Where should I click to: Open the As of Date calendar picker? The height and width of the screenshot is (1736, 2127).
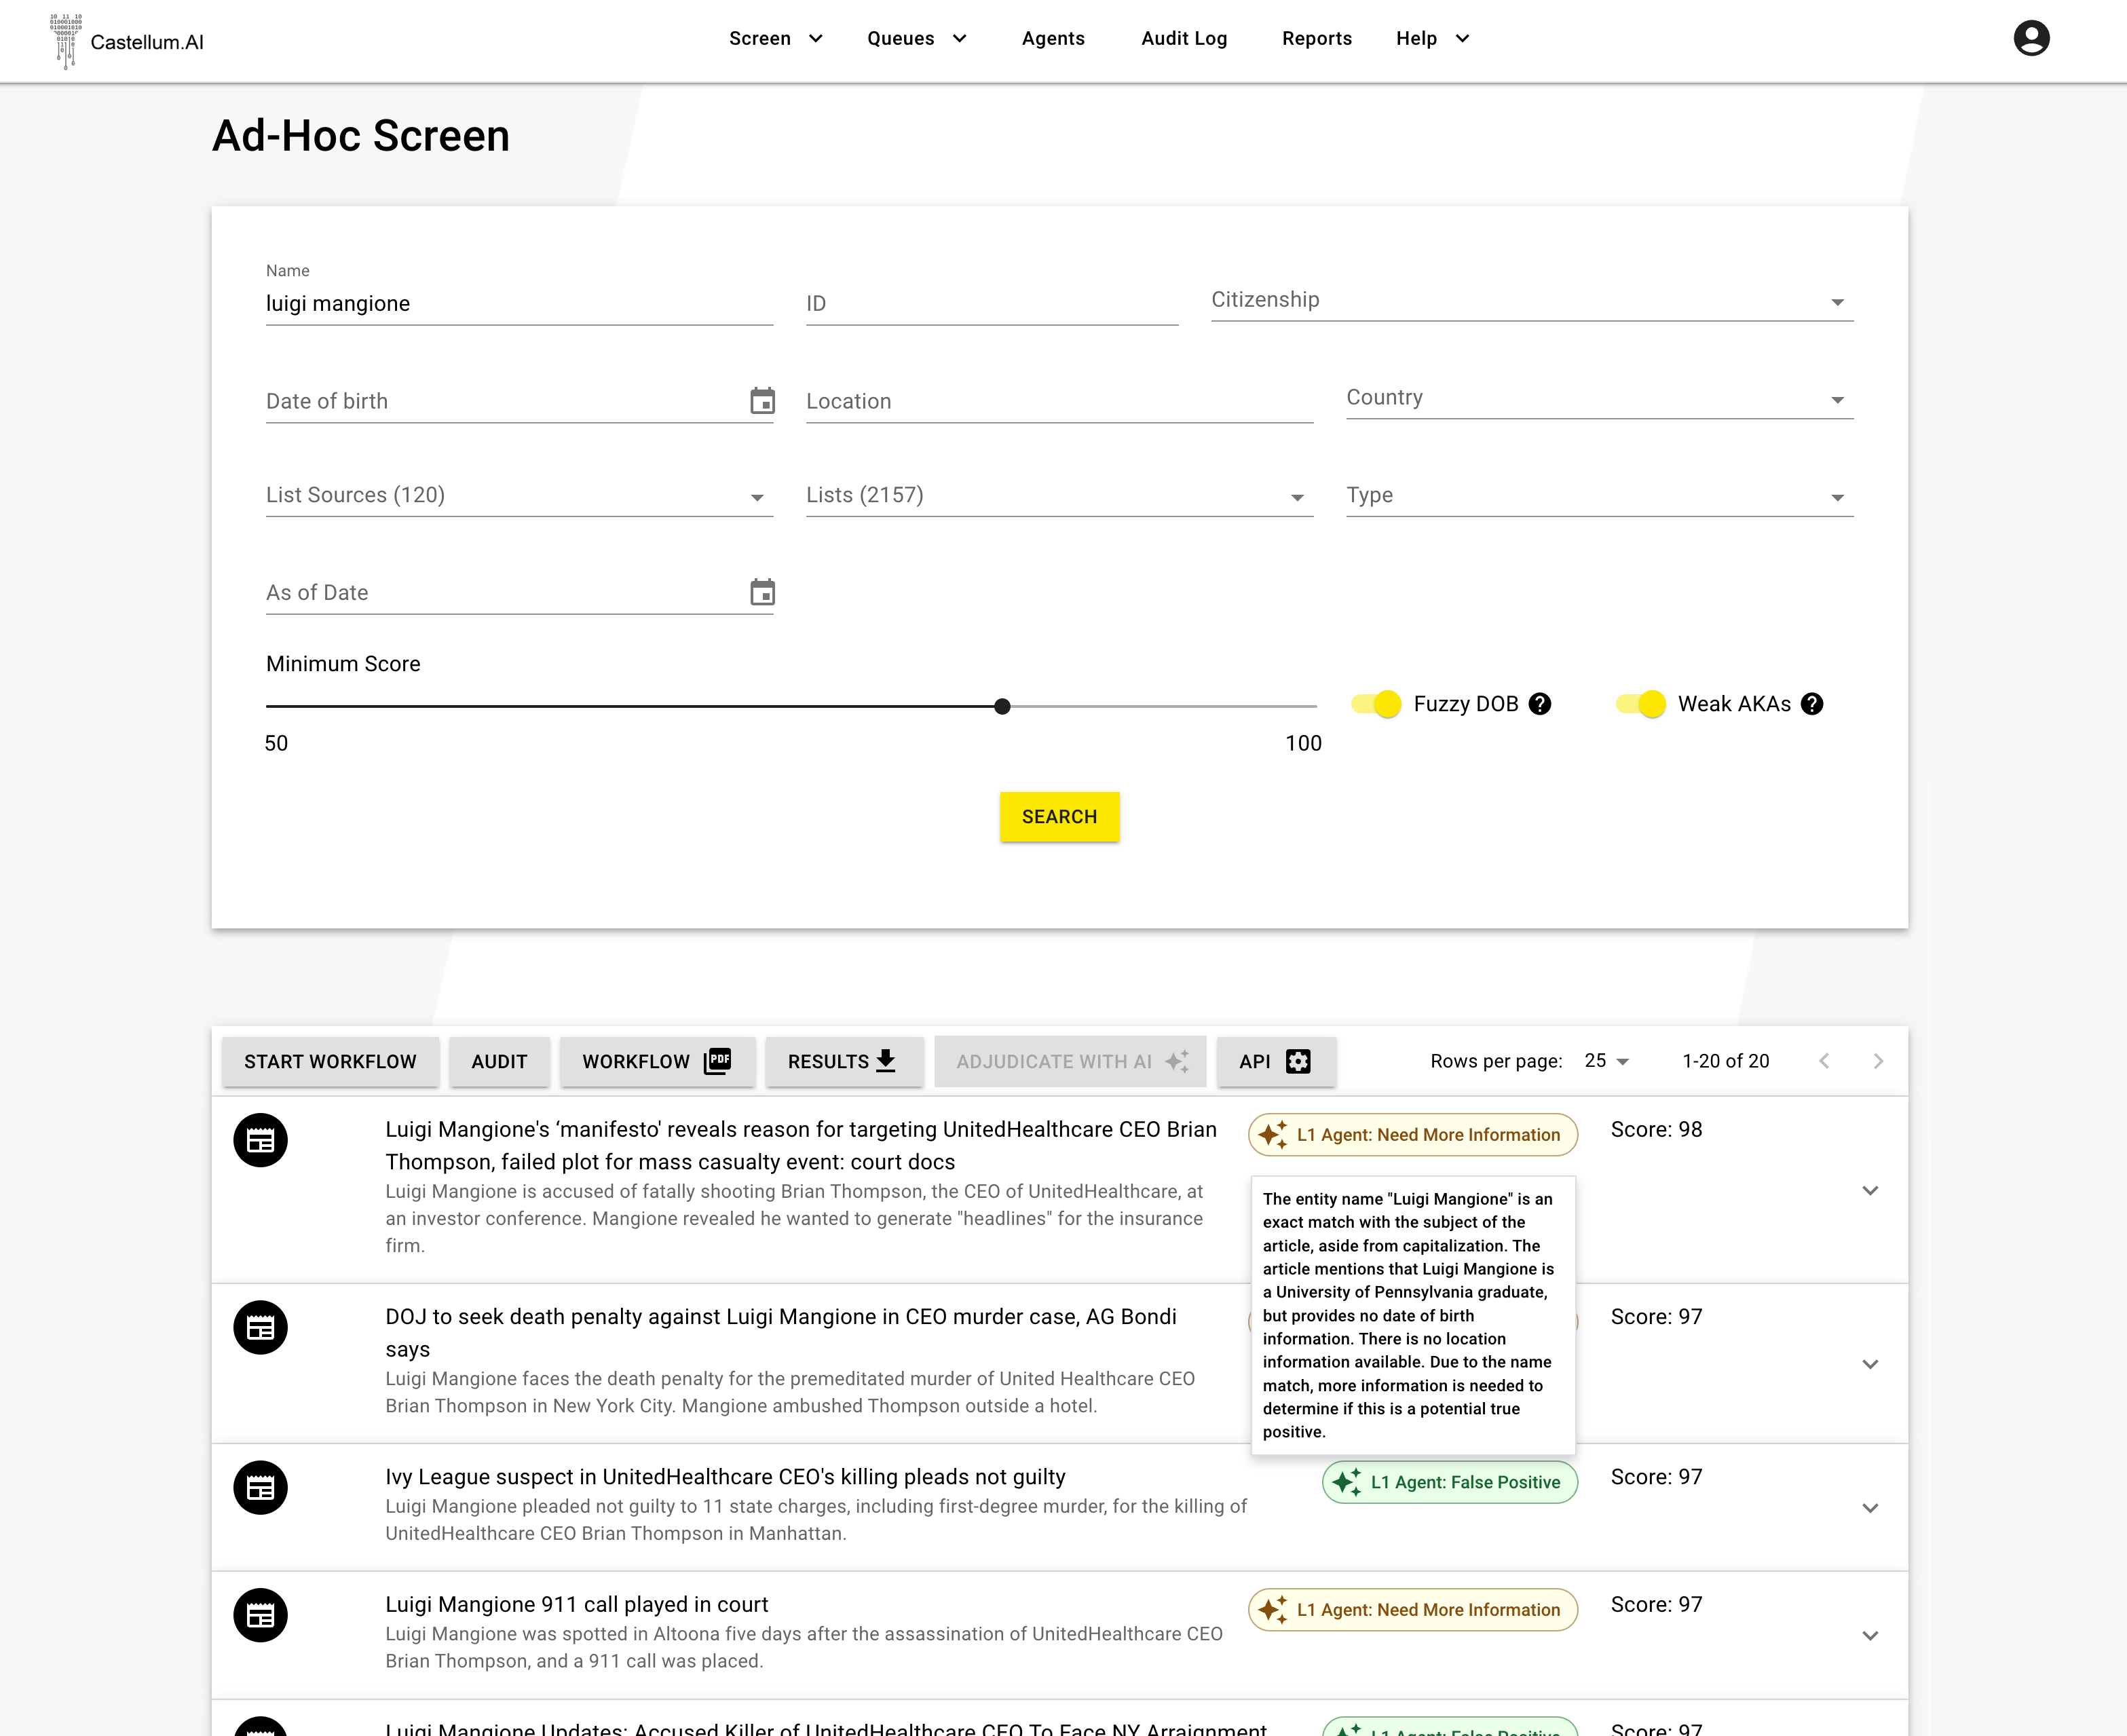pos(762,593)
